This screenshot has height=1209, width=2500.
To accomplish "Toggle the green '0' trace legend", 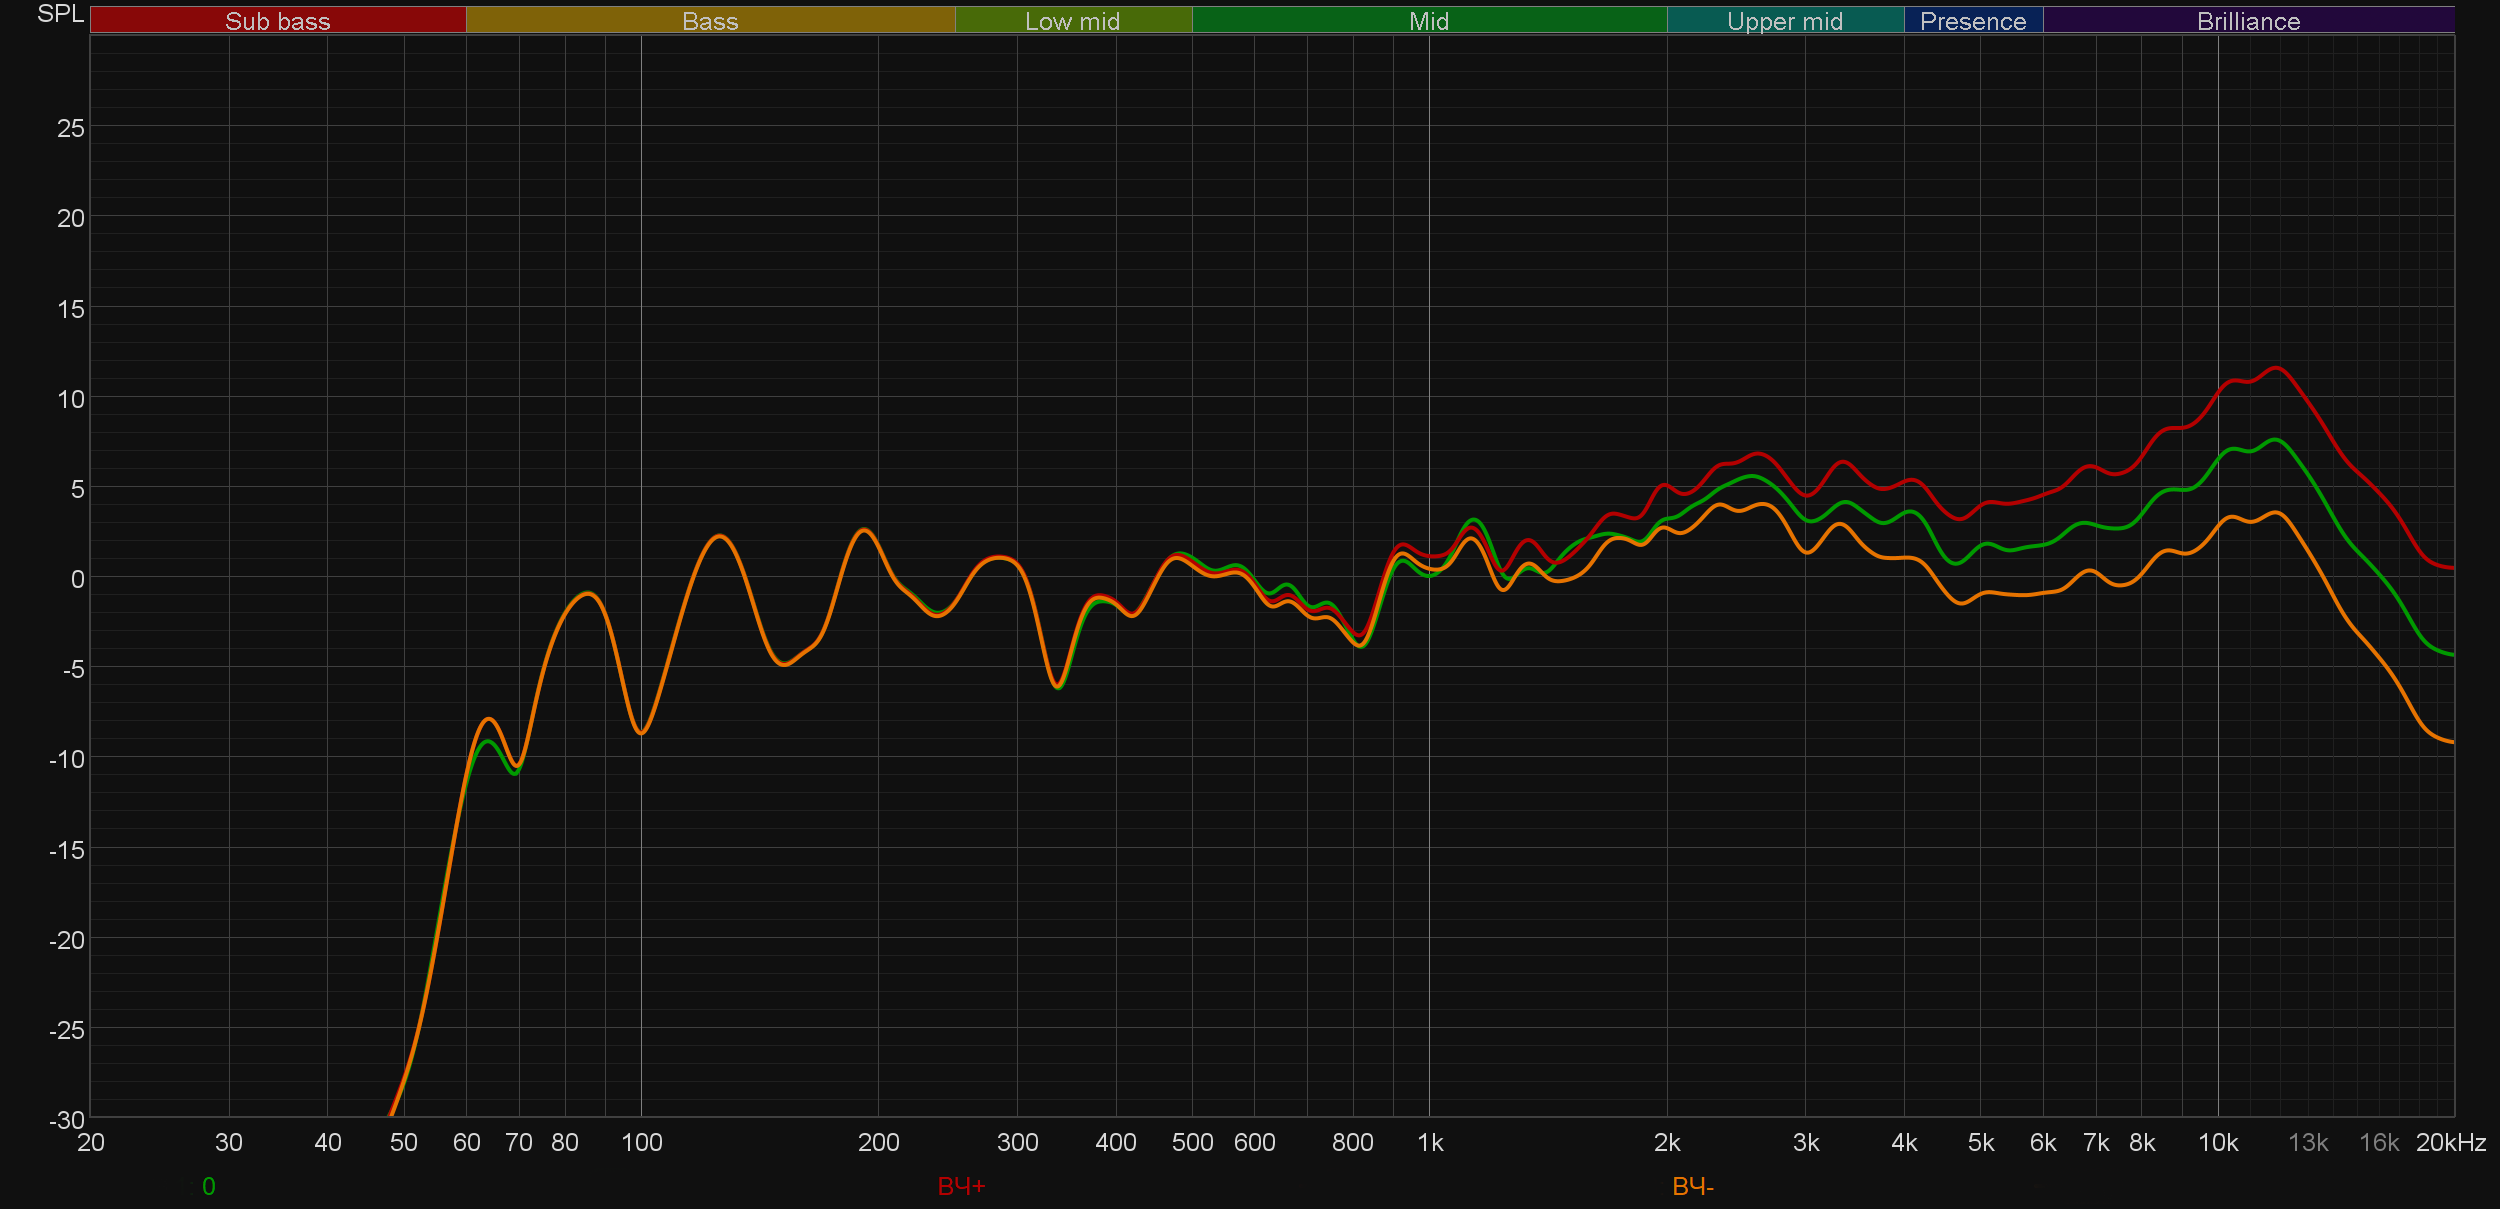I will click(x=208, y=1186).
